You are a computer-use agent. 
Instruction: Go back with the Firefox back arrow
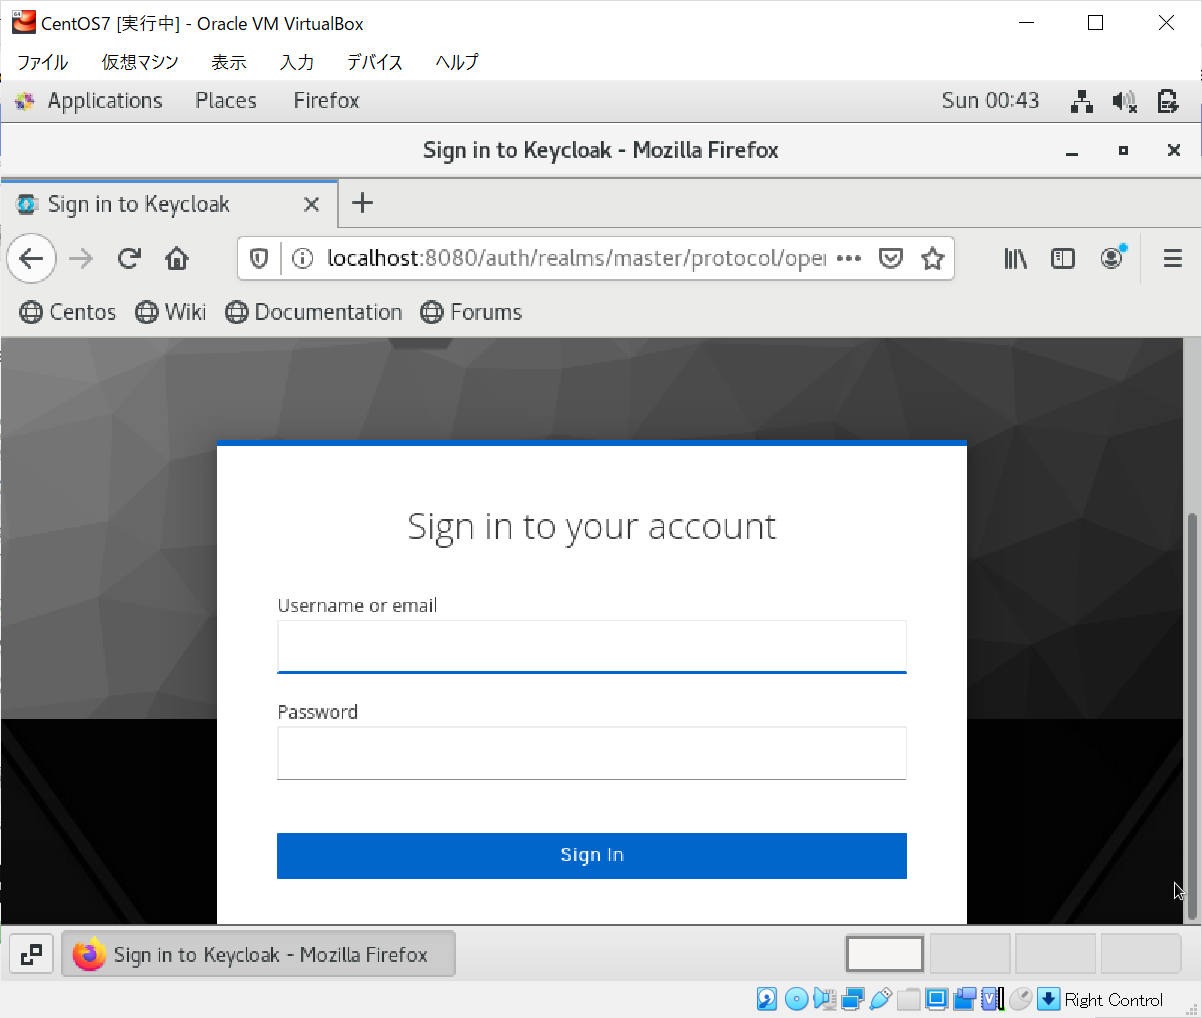(x=32, y=259)
